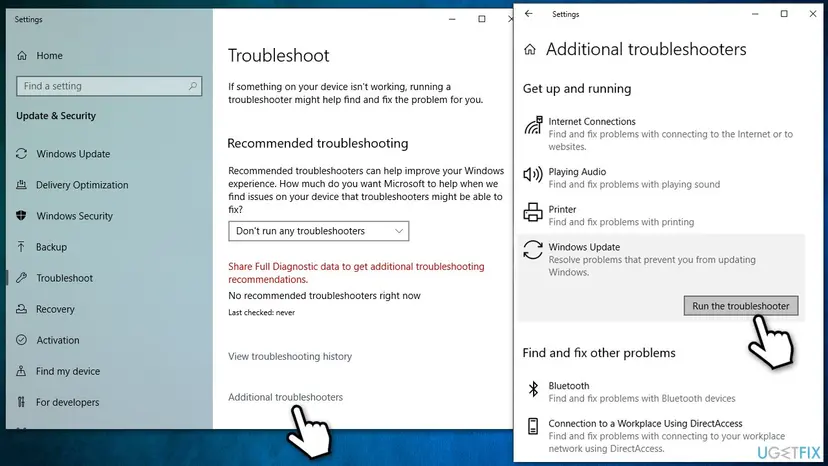
Task: Minimize the Troubleshoot Settings window
Action: [452, 19]
